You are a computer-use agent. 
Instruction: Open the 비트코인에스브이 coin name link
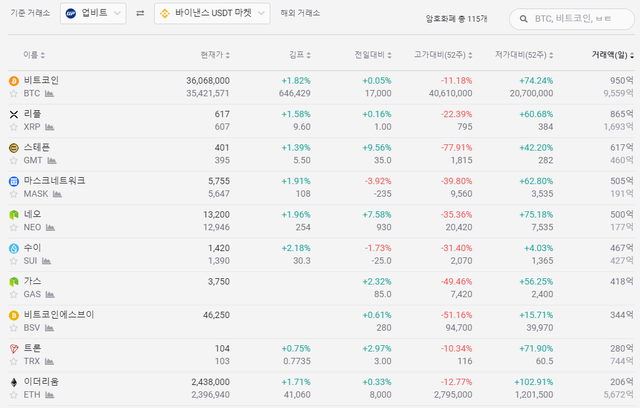coord(59,315)
